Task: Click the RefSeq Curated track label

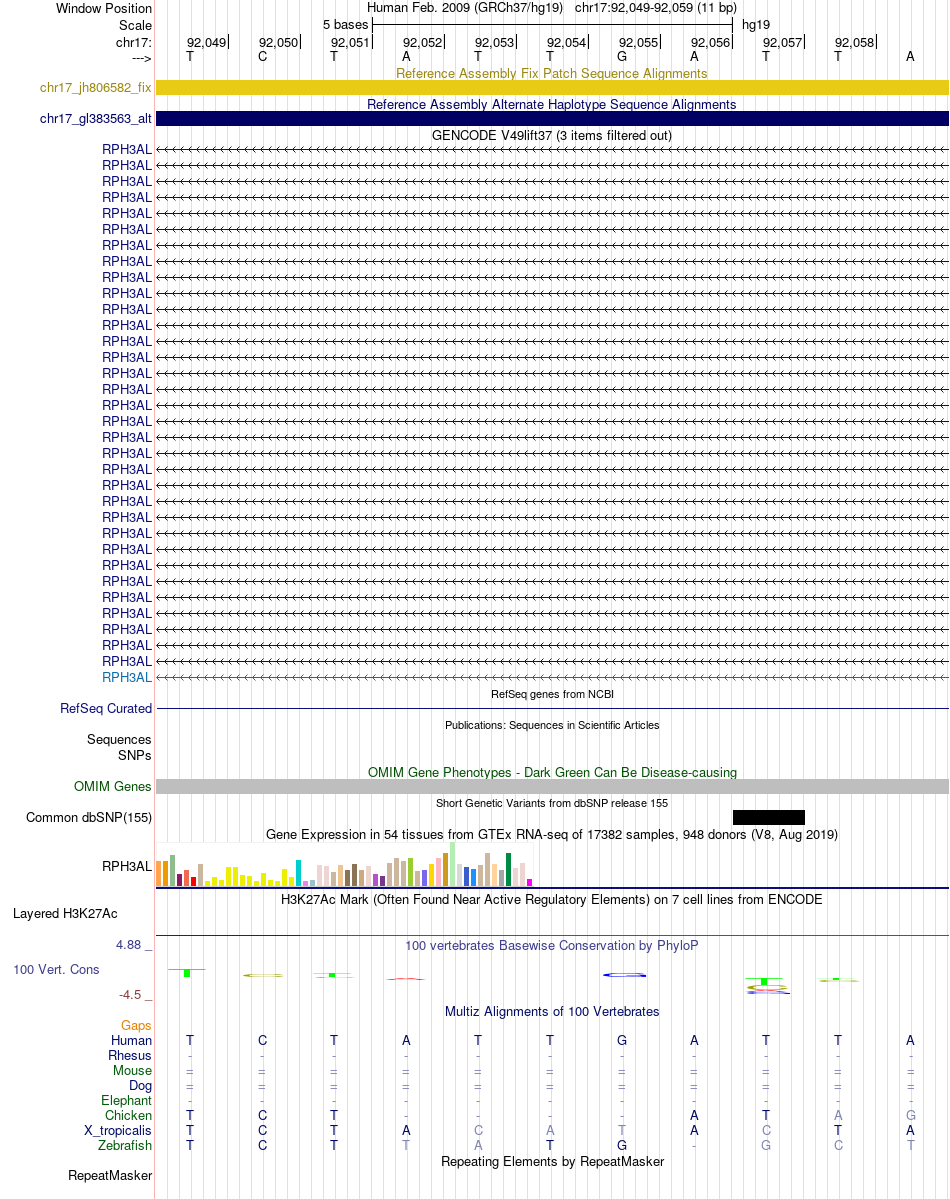Action: [x=106, y=709]
